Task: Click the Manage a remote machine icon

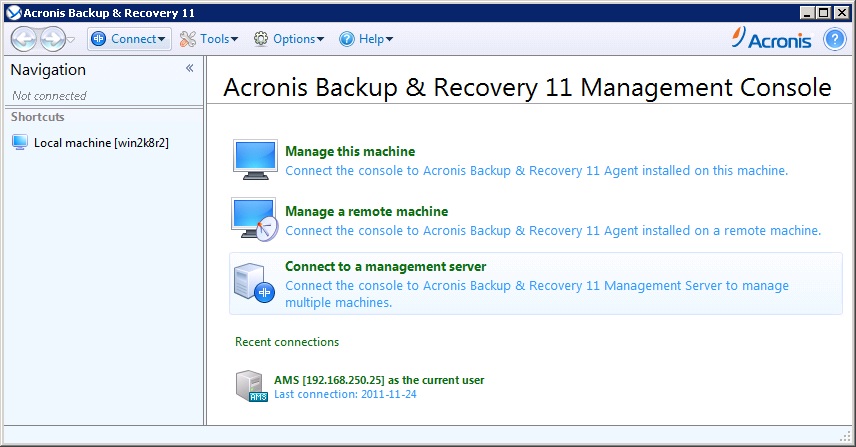Action: (255, 219)
